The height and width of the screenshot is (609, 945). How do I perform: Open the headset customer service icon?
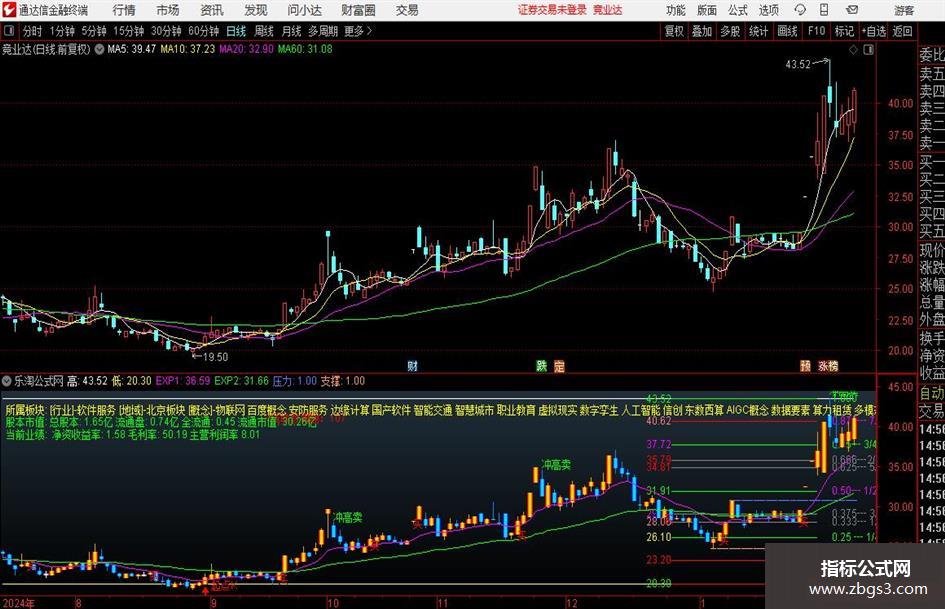point(800,10)
